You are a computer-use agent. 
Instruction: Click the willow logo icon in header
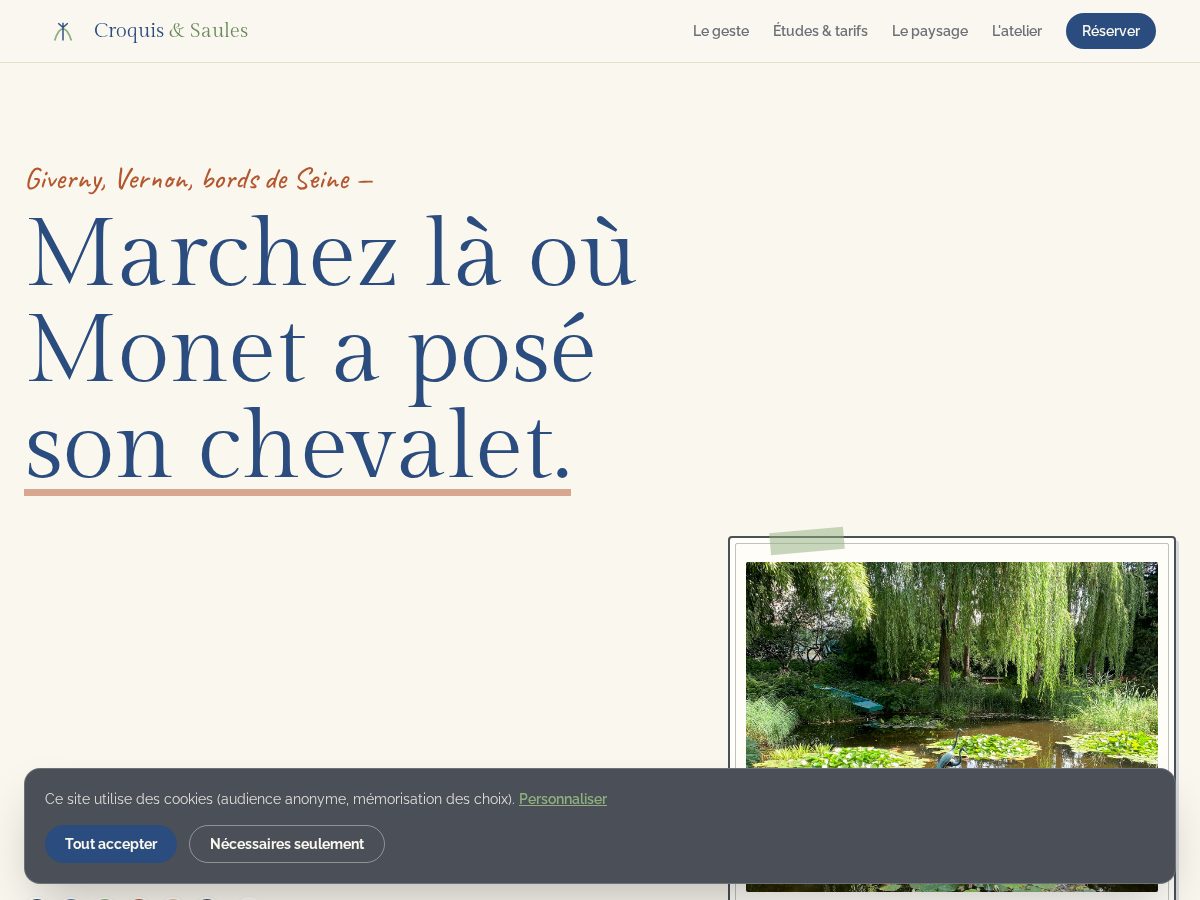(63, 31)
